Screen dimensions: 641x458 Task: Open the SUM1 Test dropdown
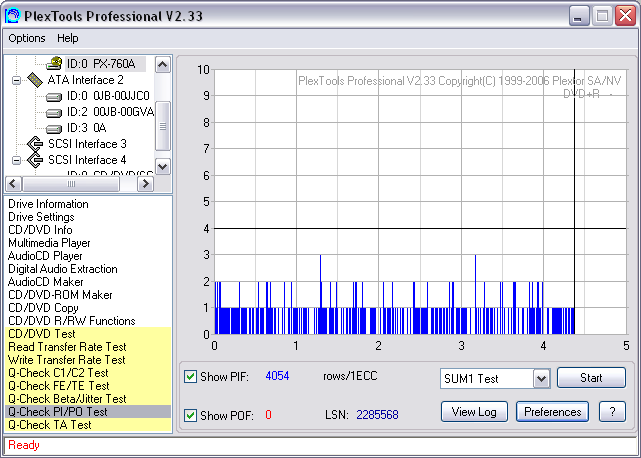point(542,379)
